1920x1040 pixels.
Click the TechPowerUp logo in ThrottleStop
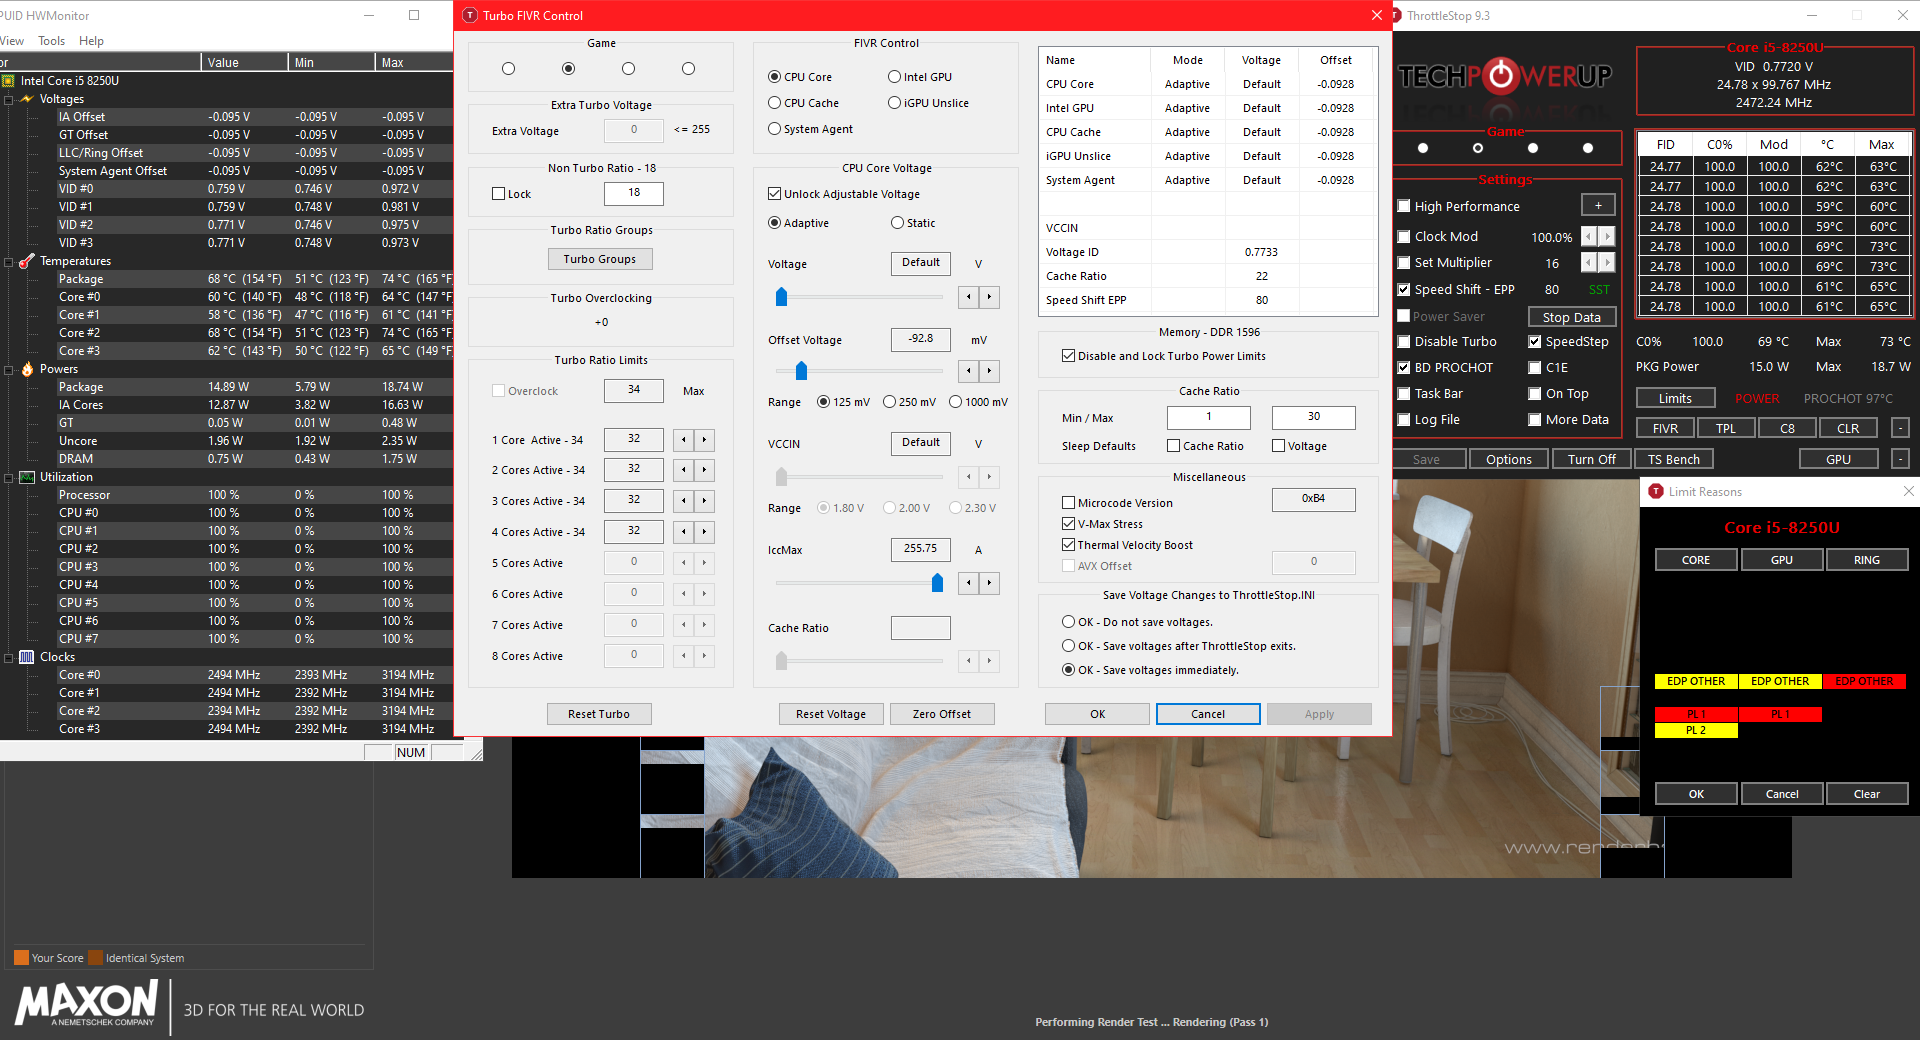[1505, 76]
